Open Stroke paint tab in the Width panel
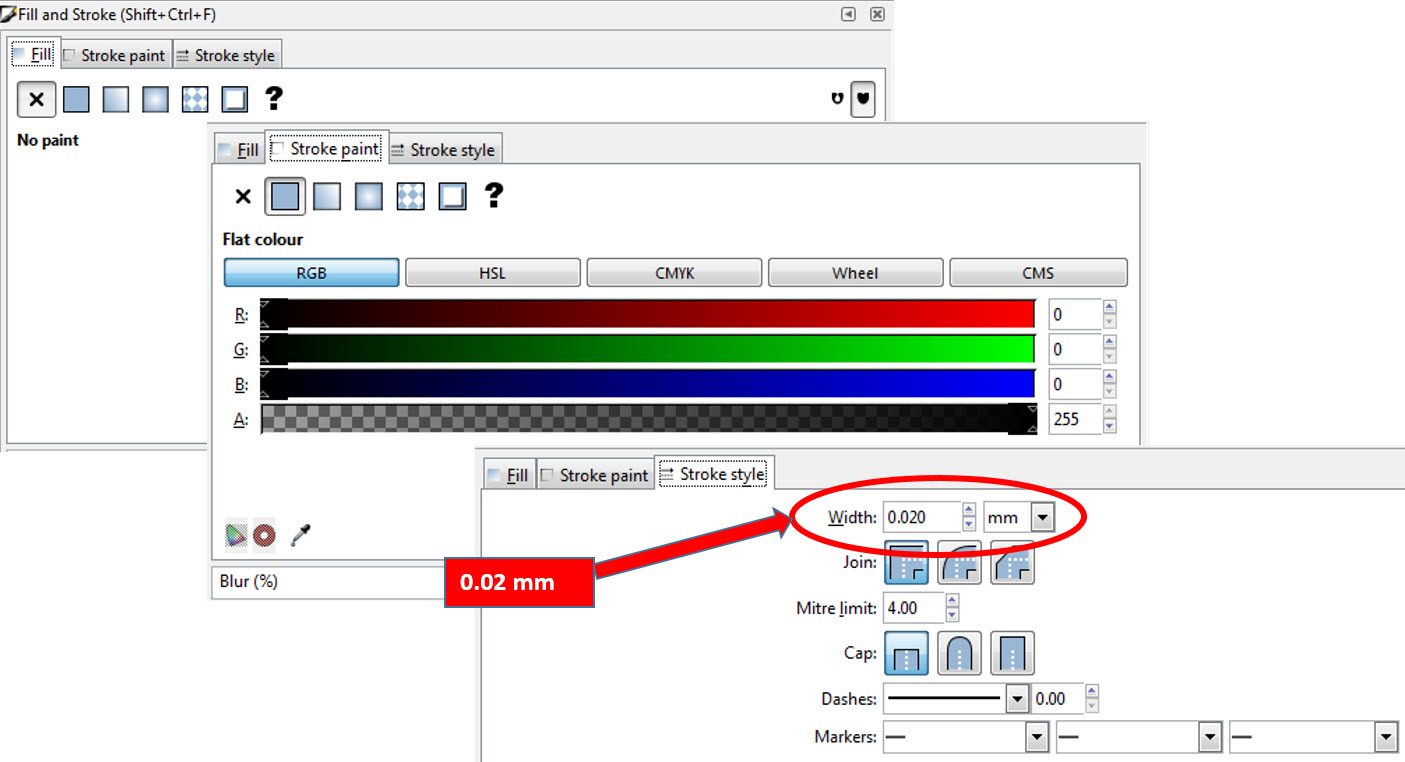This screenshot has width=1405, height=762. pos(594,475)
